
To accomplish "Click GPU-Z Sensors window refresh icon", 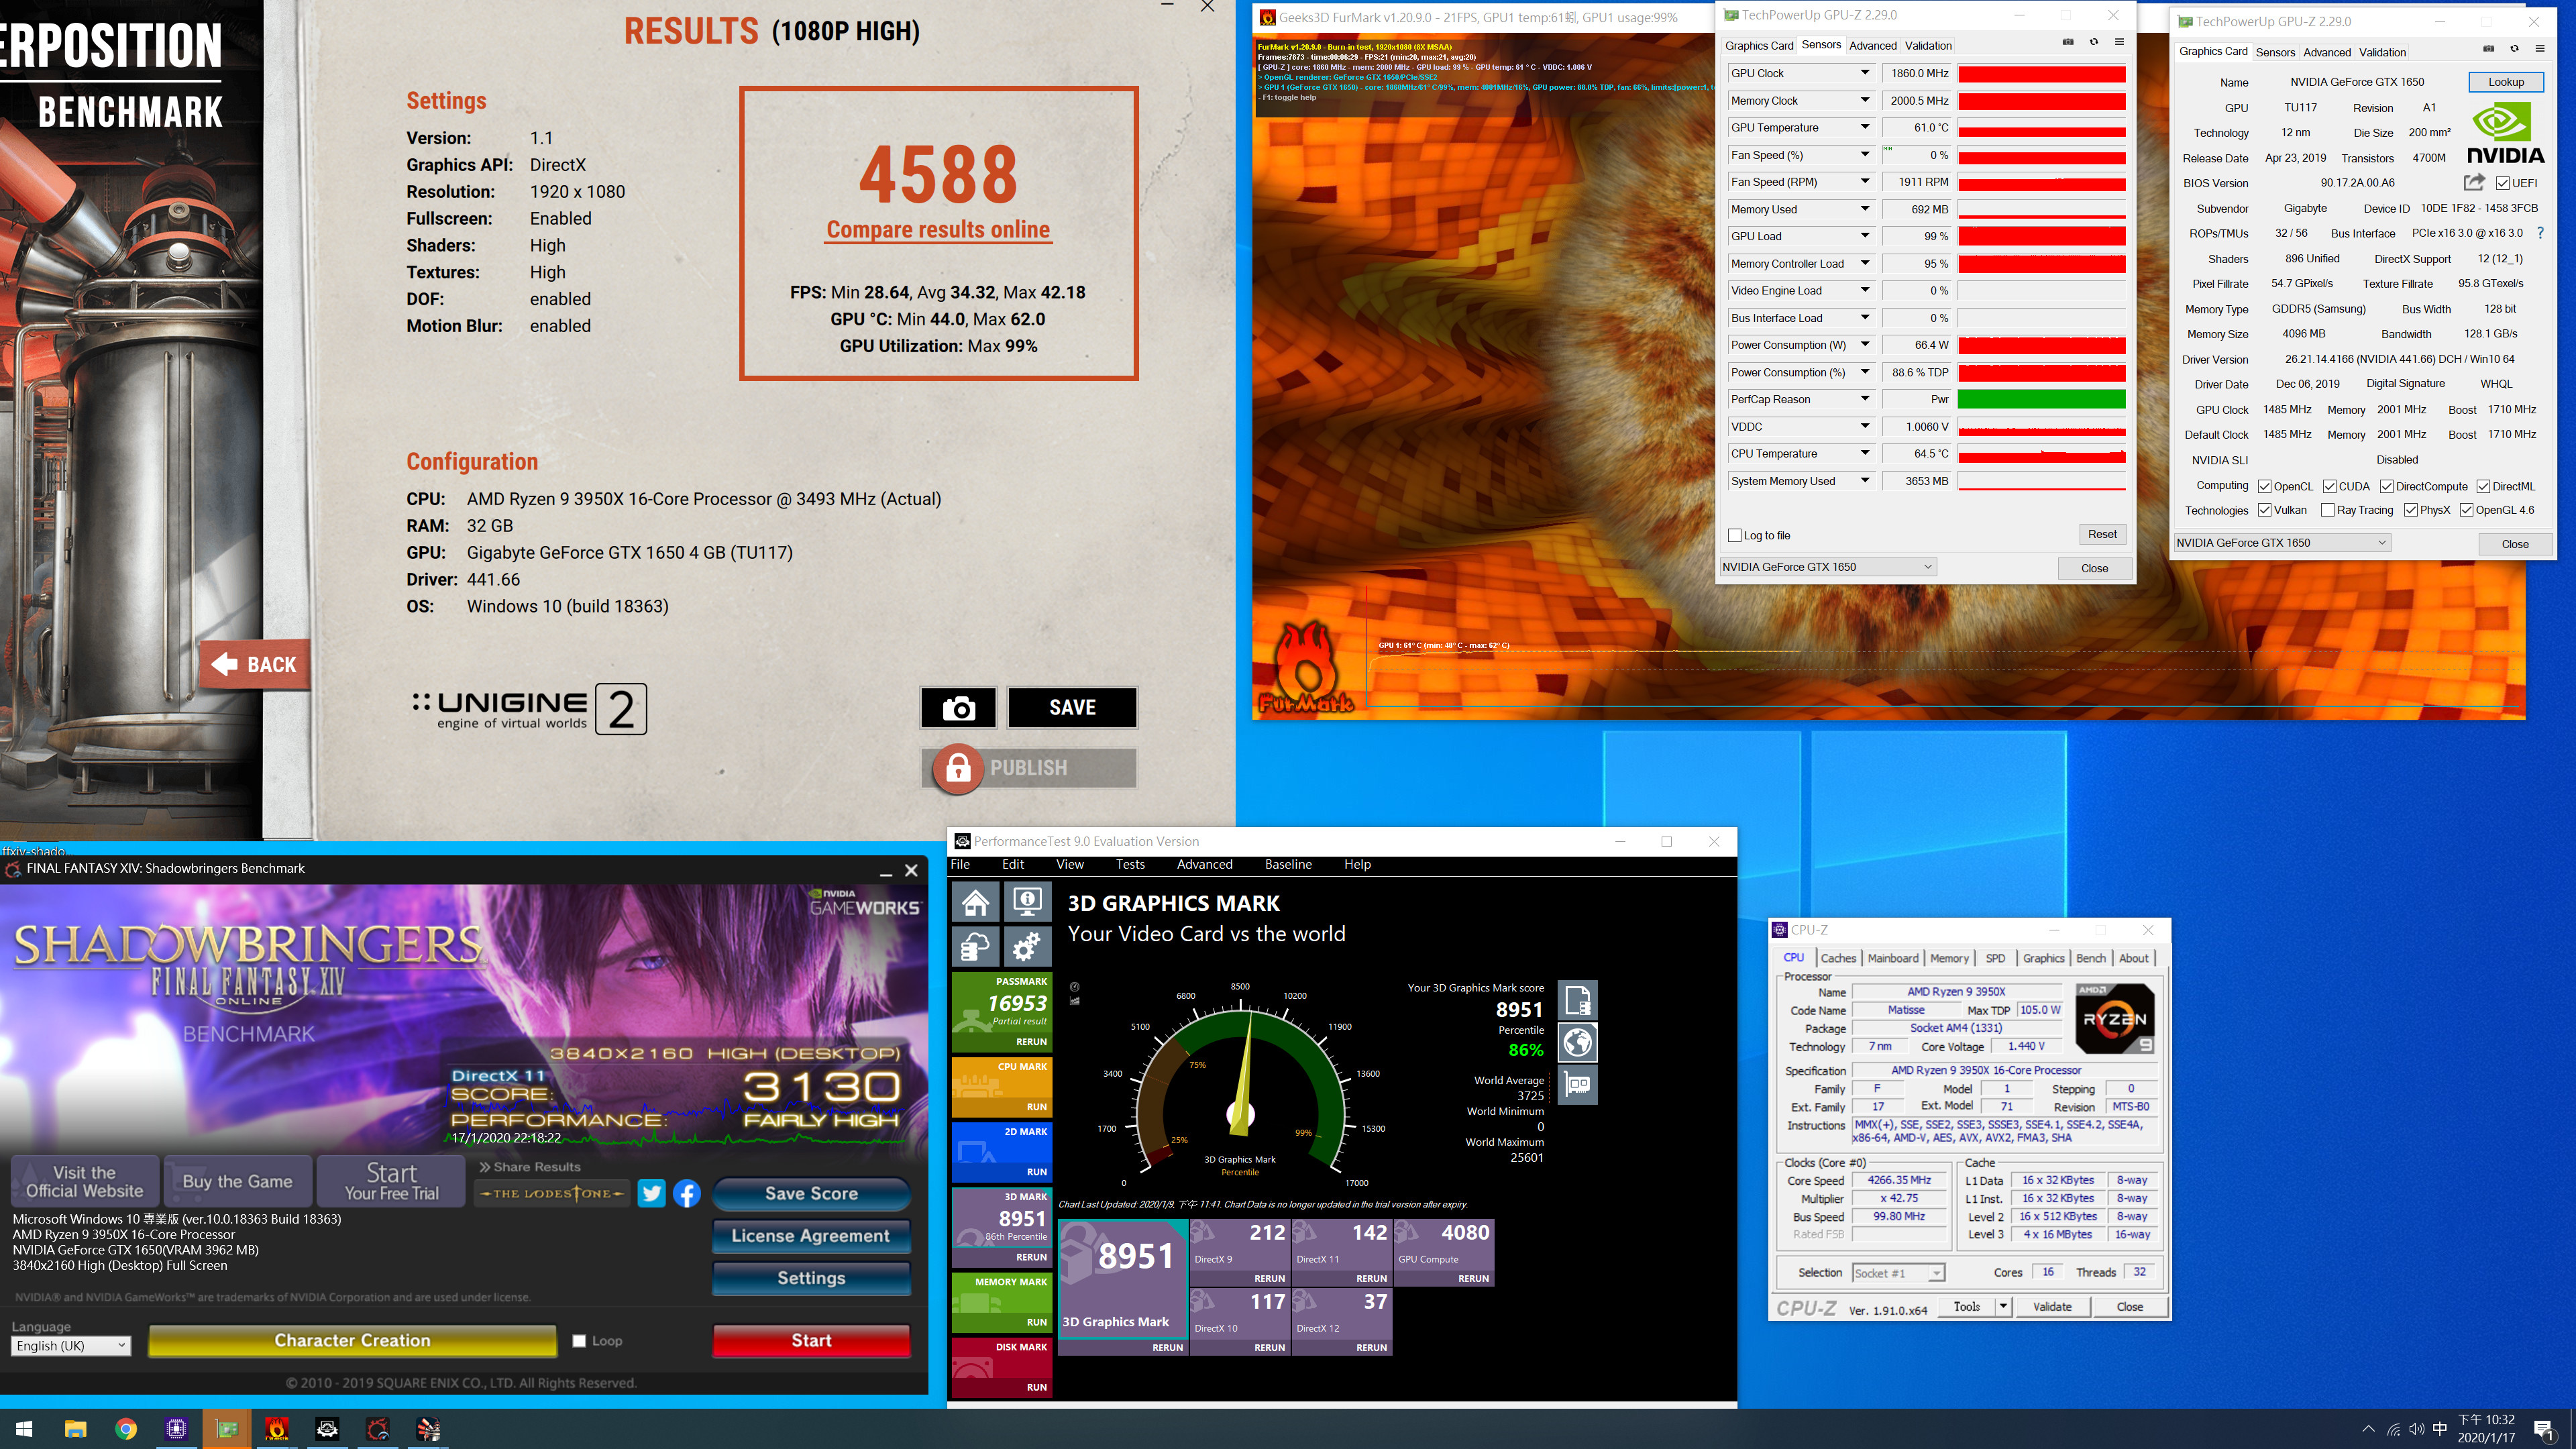I will 2094,42.
